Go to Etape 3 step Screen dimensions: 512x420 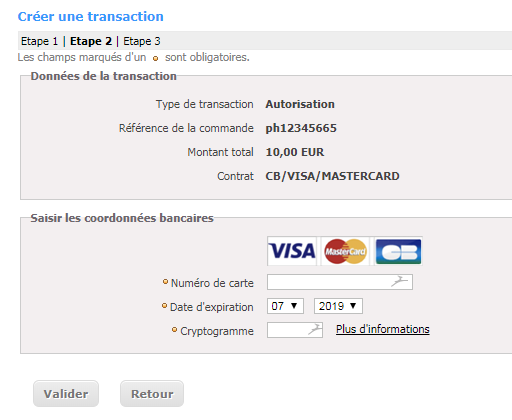click(142, 41)
